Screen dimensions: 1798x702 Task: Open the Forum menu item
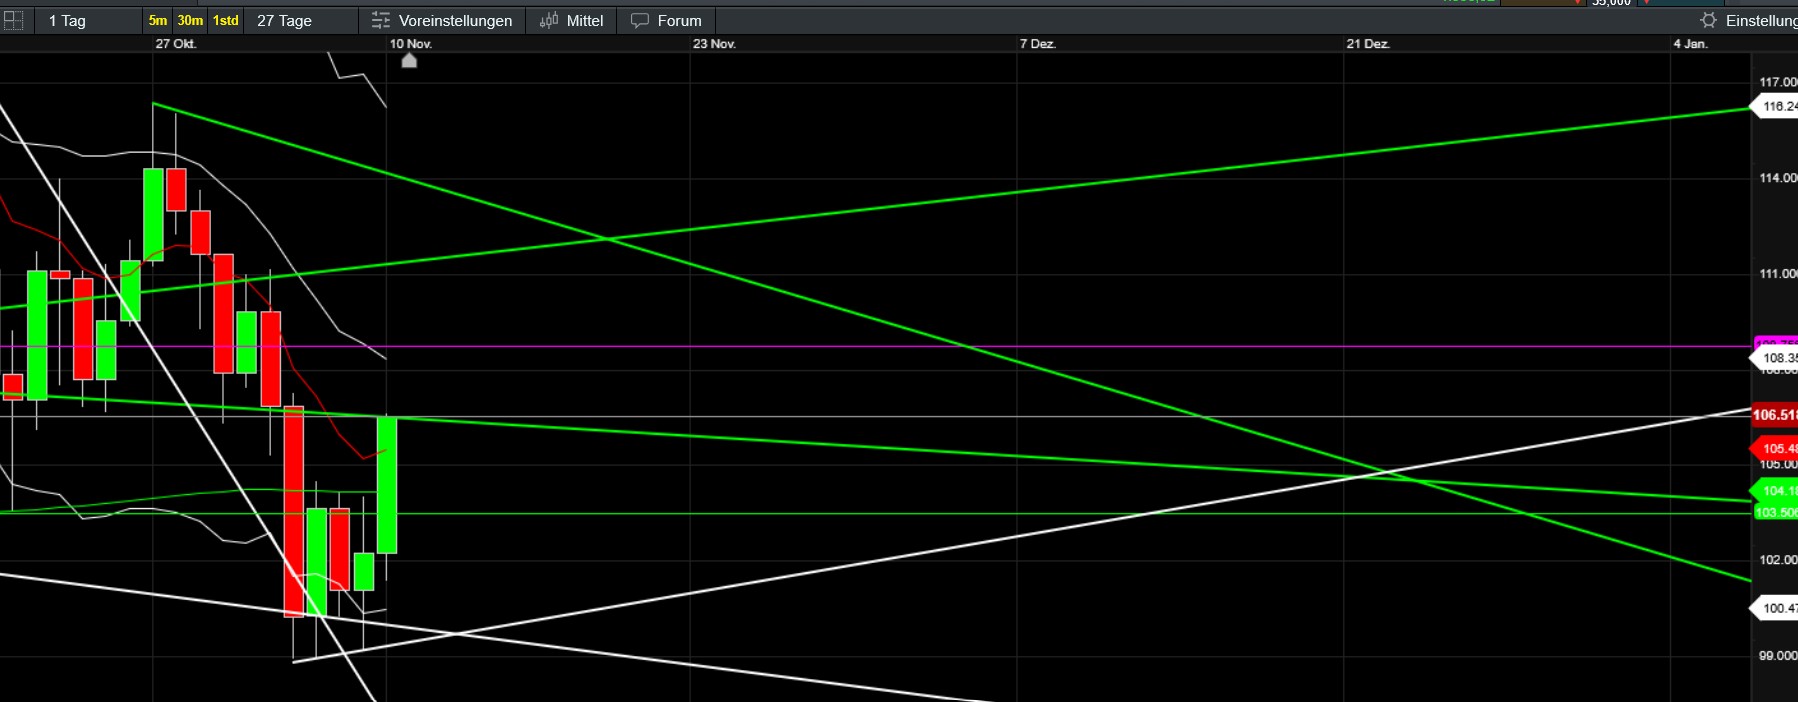[x=679, y=20]
